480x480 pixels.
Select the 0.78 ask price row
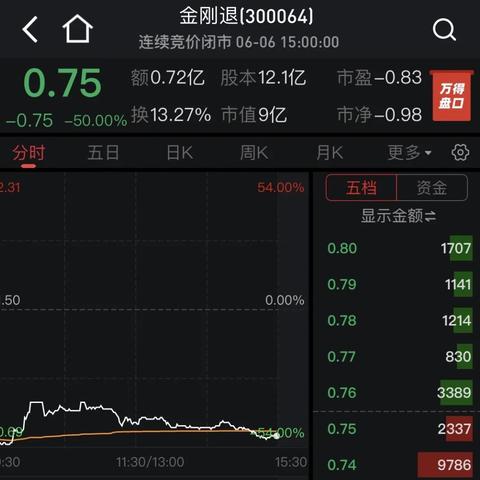pos(399,321)
